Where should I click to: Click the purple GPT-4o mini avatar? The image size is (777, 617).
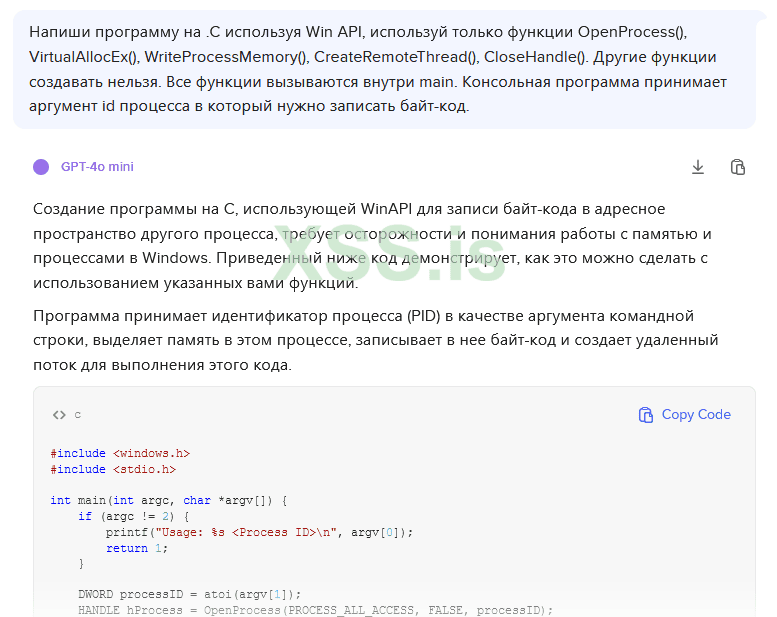(41, 167)
